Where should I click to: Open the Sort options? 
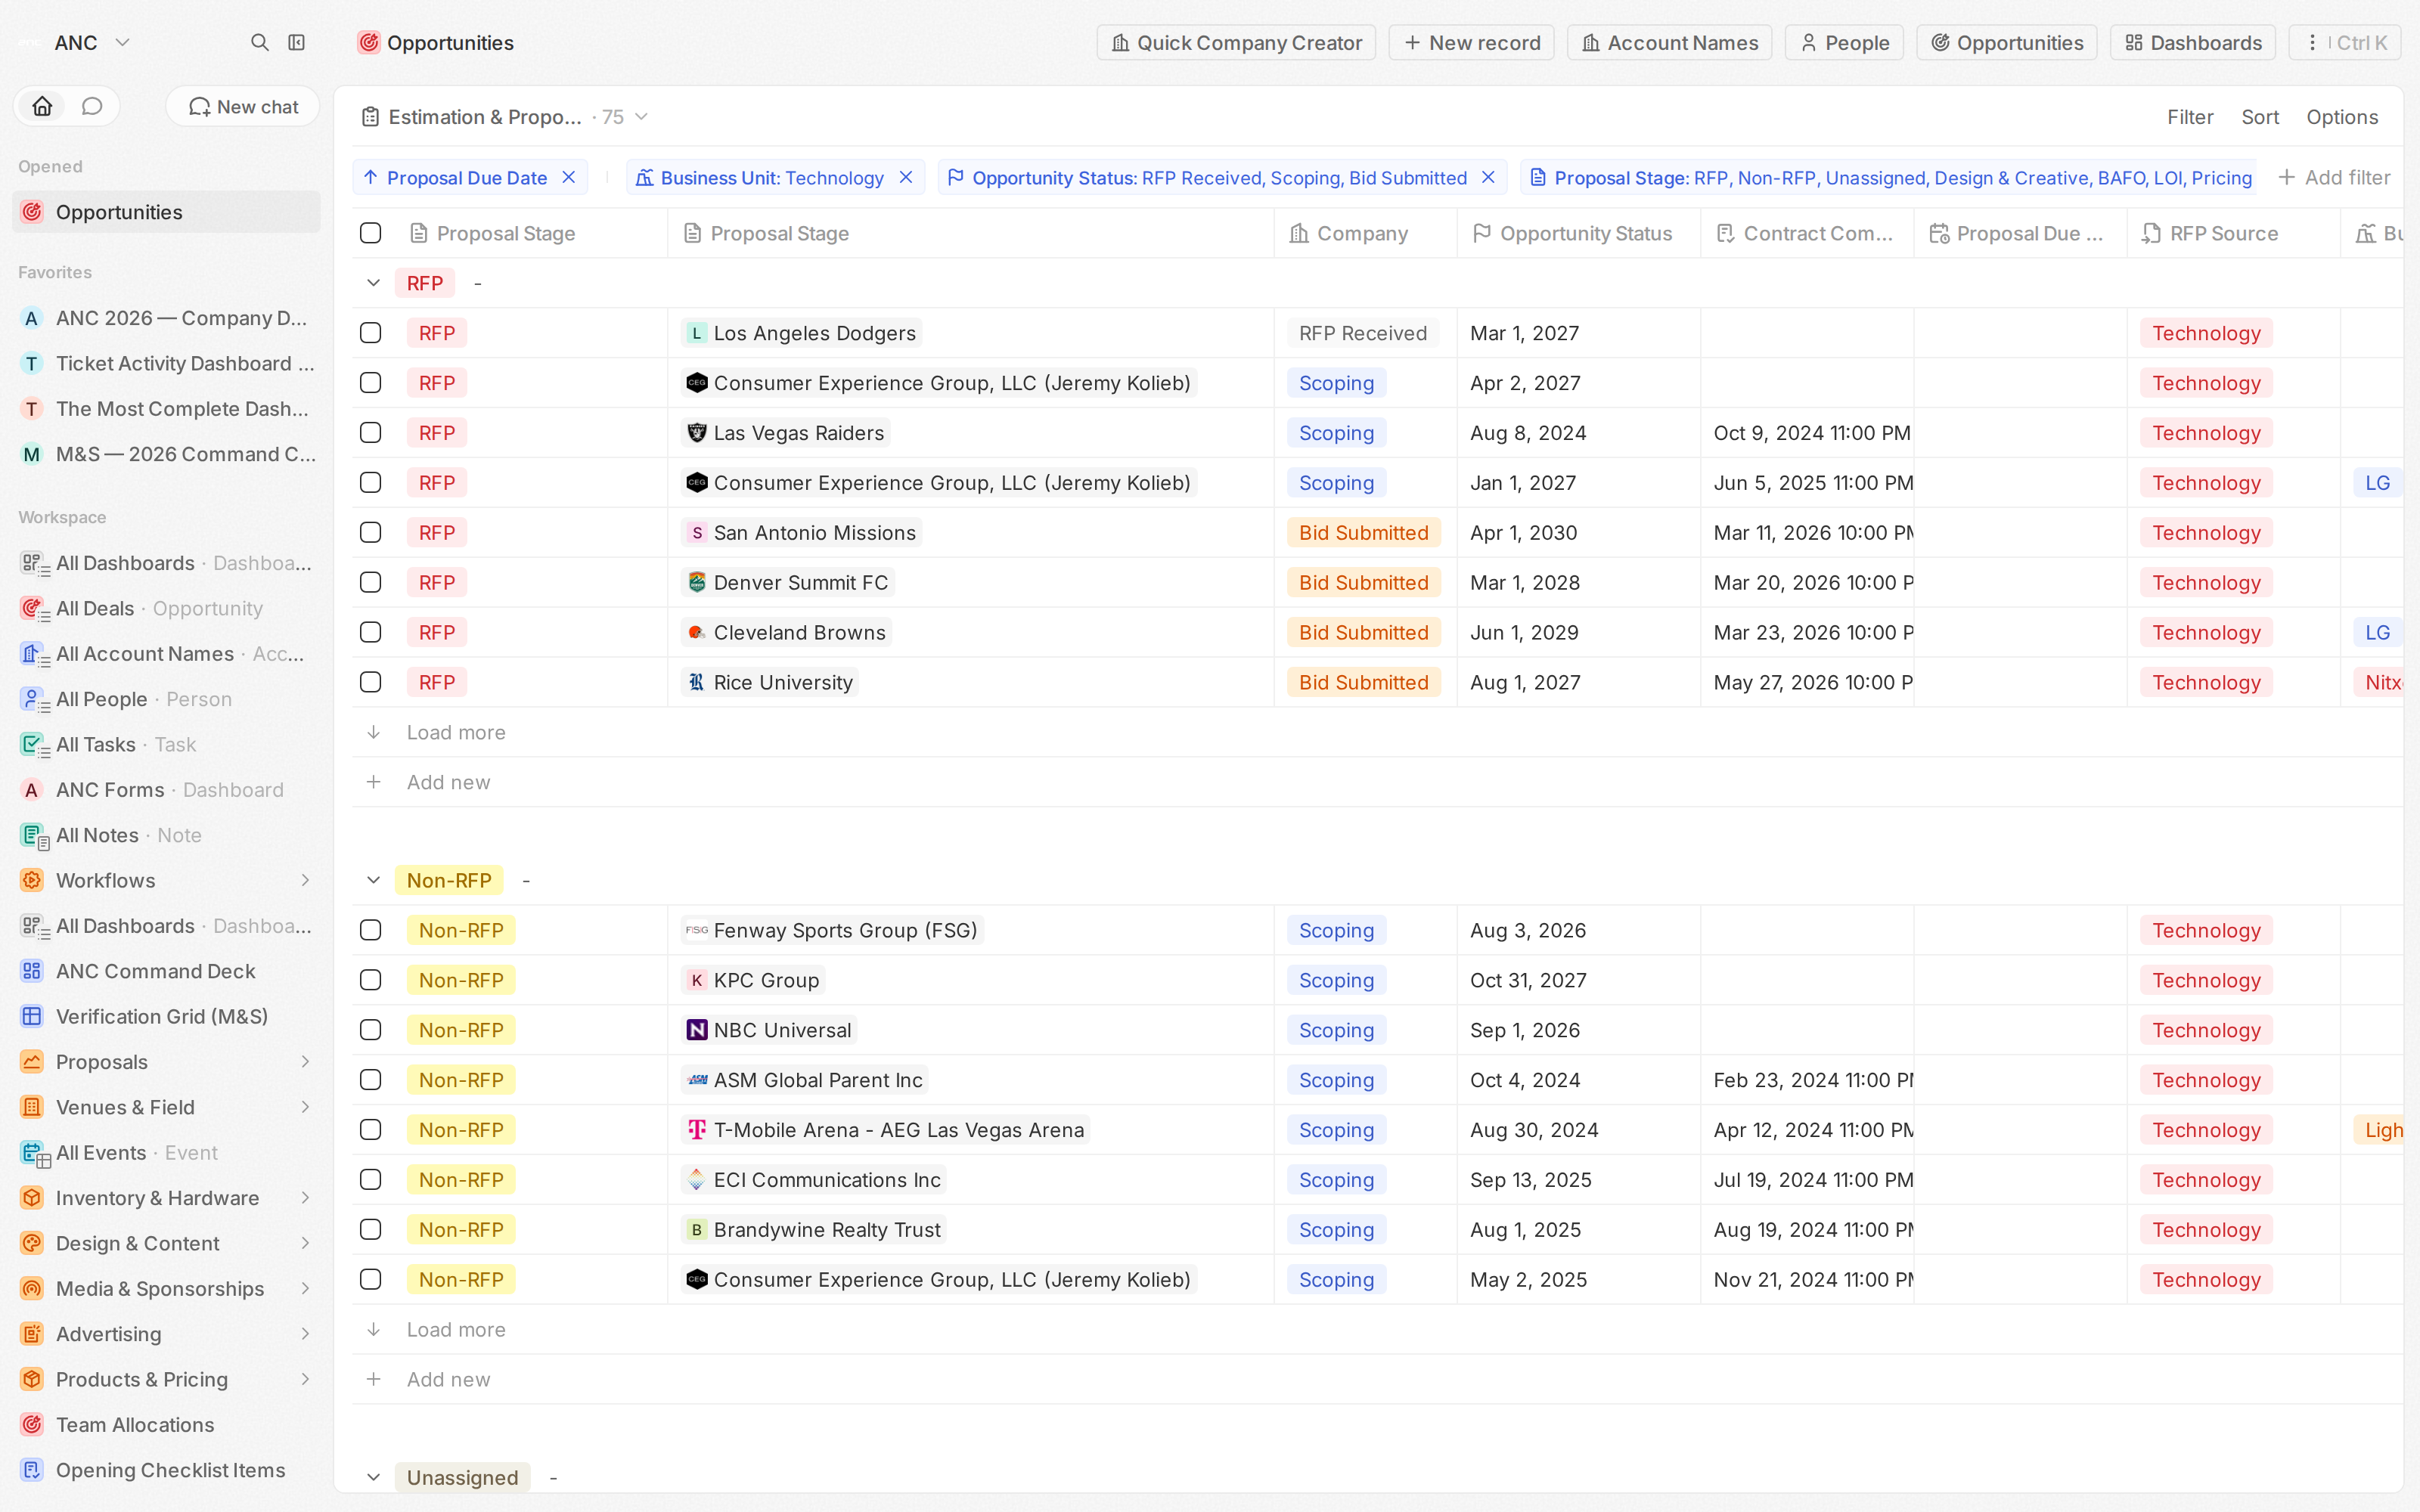click(x=2260, y=117)
